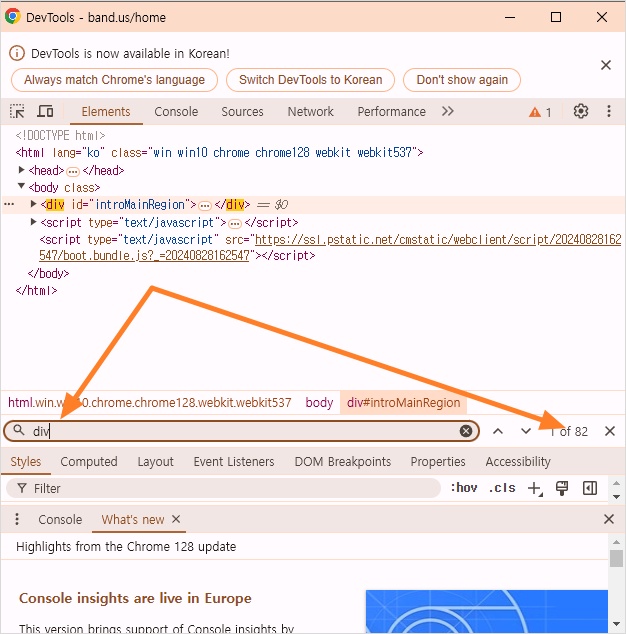Toggle the rendering emulations brush icon

point(562,488)
